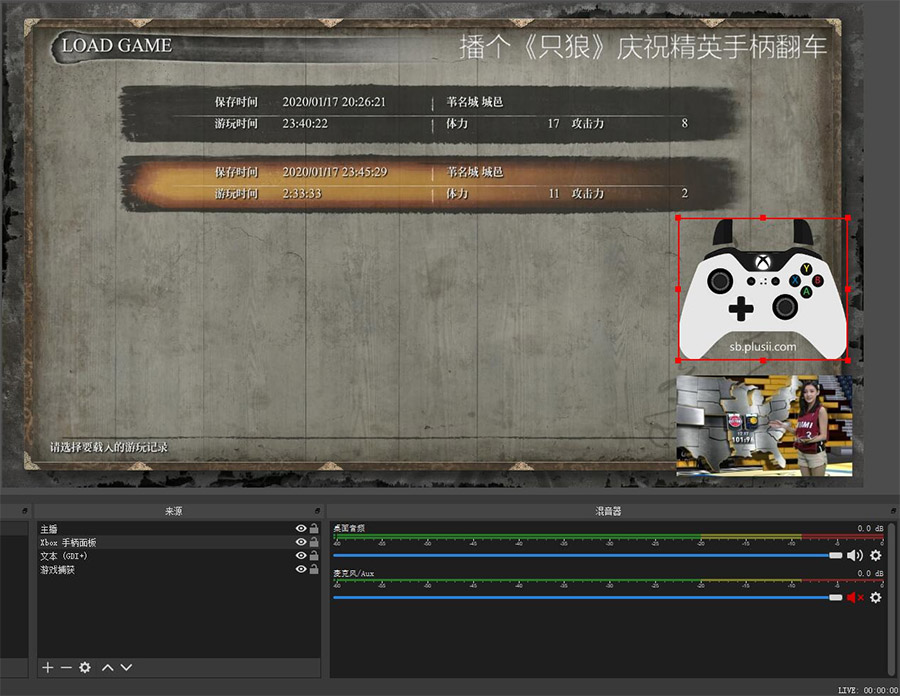The image size is (900, 696).
Task: Click the 桌面音频 level meter bar
Action: pyautogui.click(x=608, y=536)
